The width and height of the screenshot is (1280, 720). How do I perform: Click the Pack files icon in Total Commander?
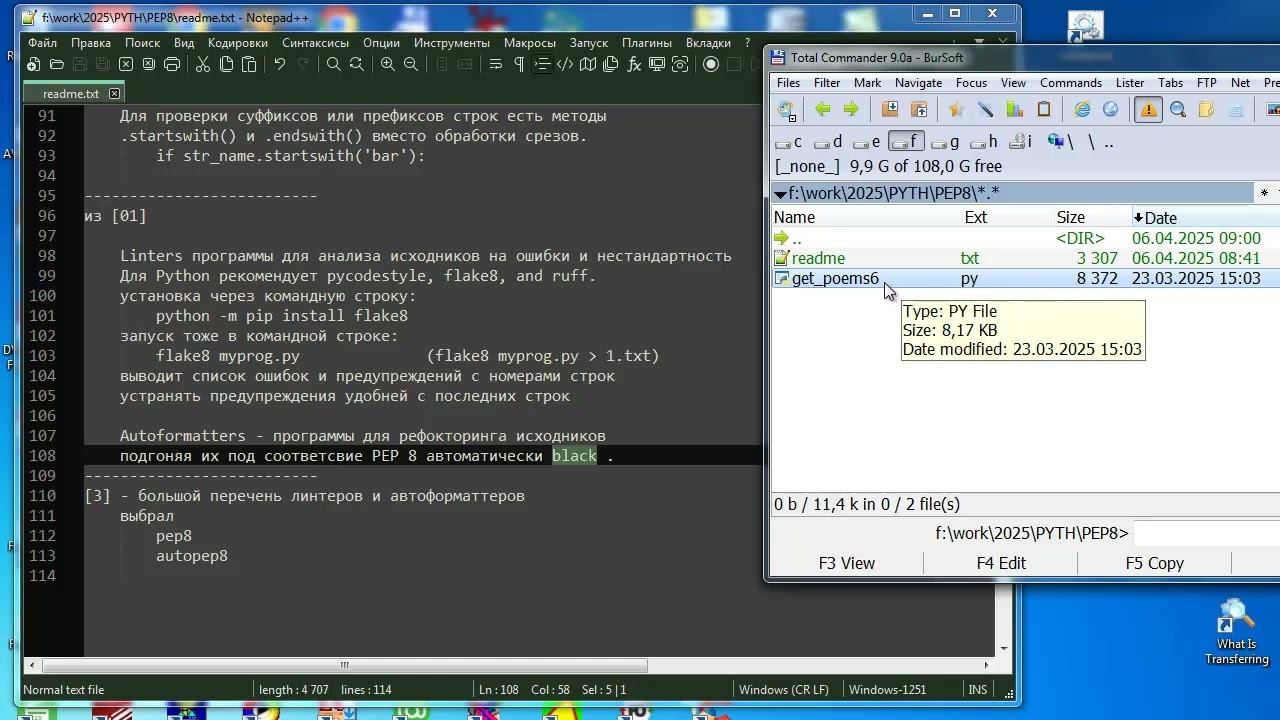[x=890, y=110]
